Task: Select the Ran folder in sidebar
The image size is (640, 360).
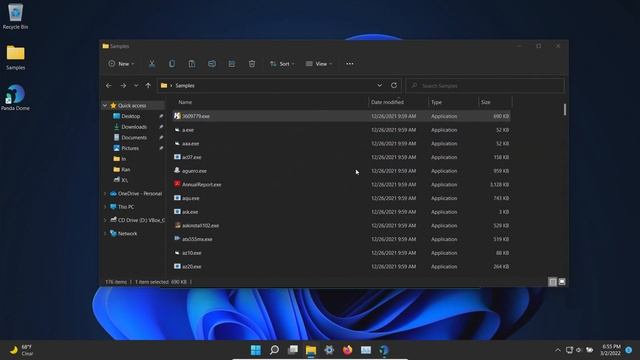Action: pyautogui.click(x=126, y=169)
